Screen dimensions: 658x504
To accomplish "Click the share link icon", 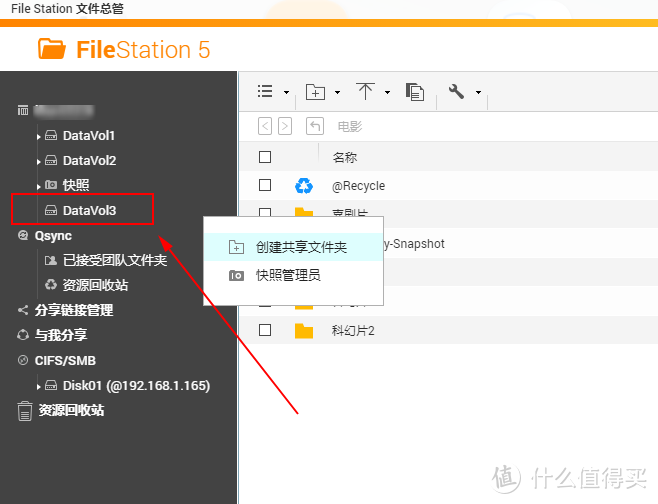I will pyautogui.click(x=23, y=310).
